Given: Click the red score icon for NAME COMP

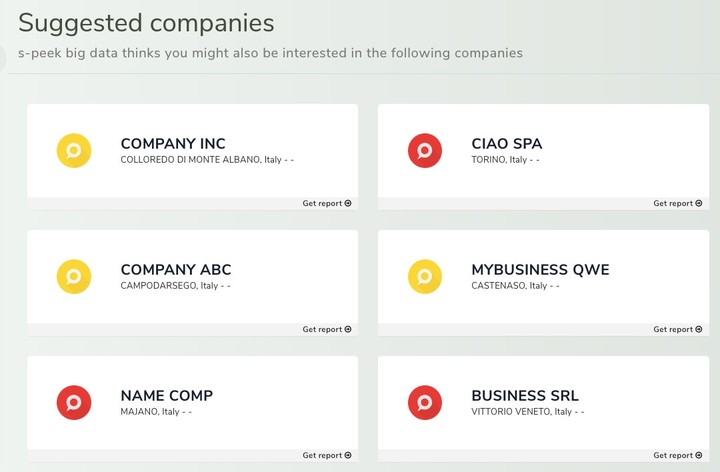Looking at the screenshot, I should [74, 403].
